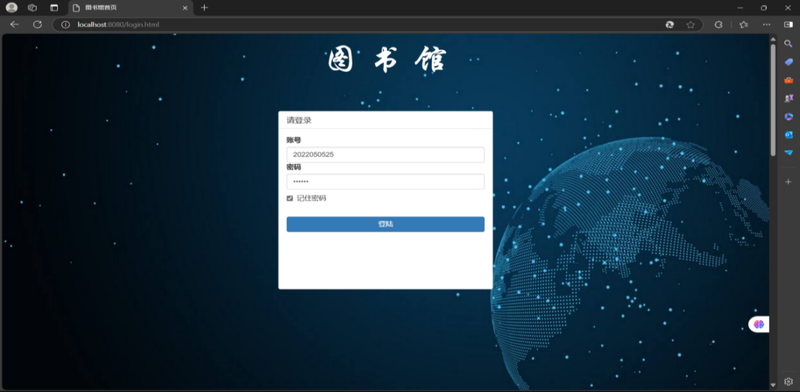The width and height of the screenshot is (800, 392).
Task: Open a new browser tab
Action: [x=204, y=8]
